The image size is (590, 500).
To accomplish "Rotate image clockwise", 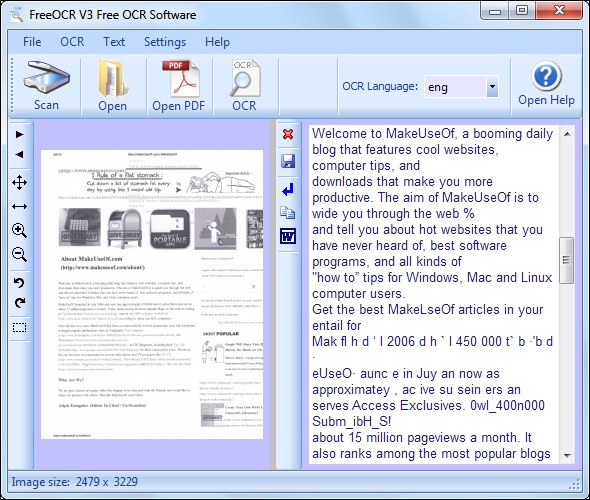I will [20, 303].
